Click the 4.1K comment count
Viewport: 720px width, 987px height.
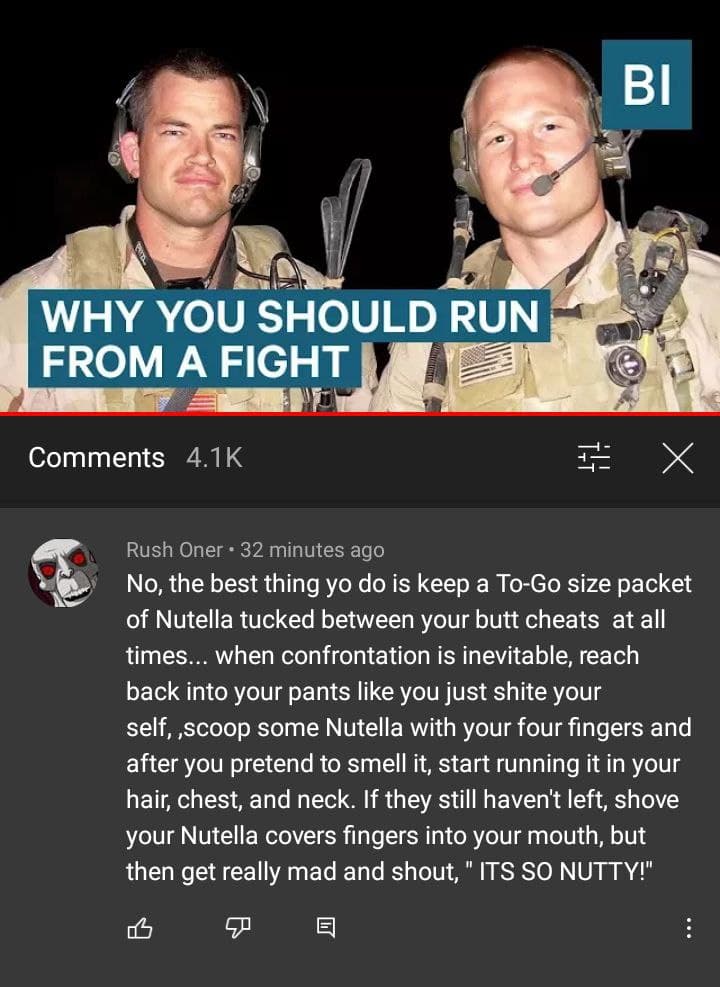coord(214,458)
